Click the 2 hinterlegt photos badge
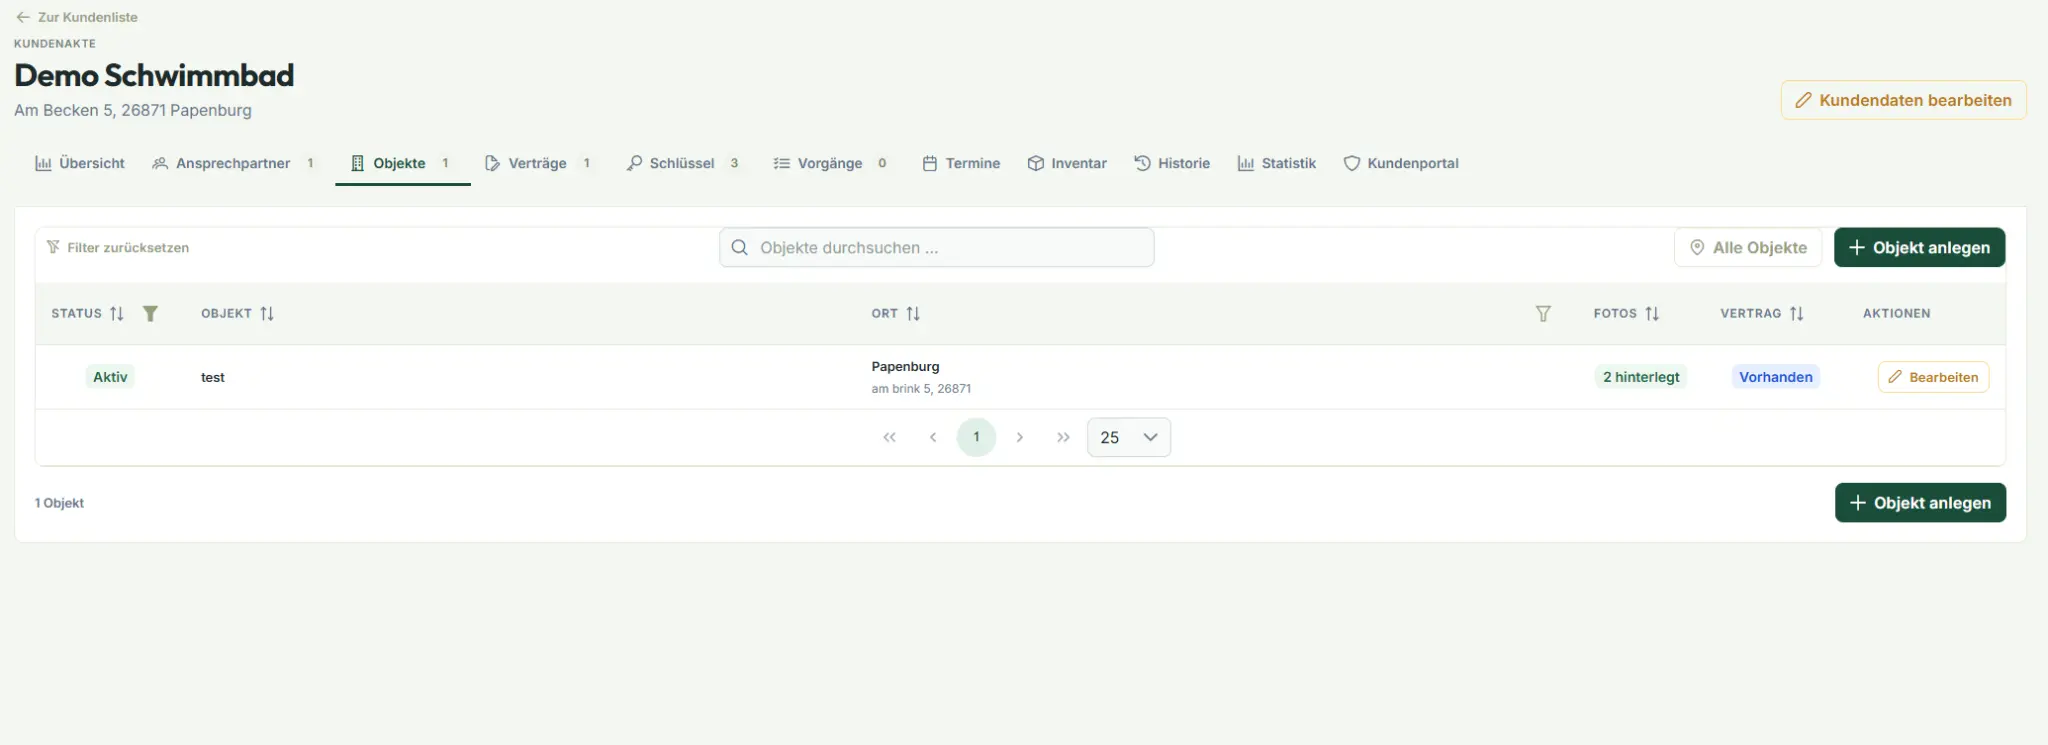The height and width of the screenshot is (745, 2048). [x=1641, y=377]
